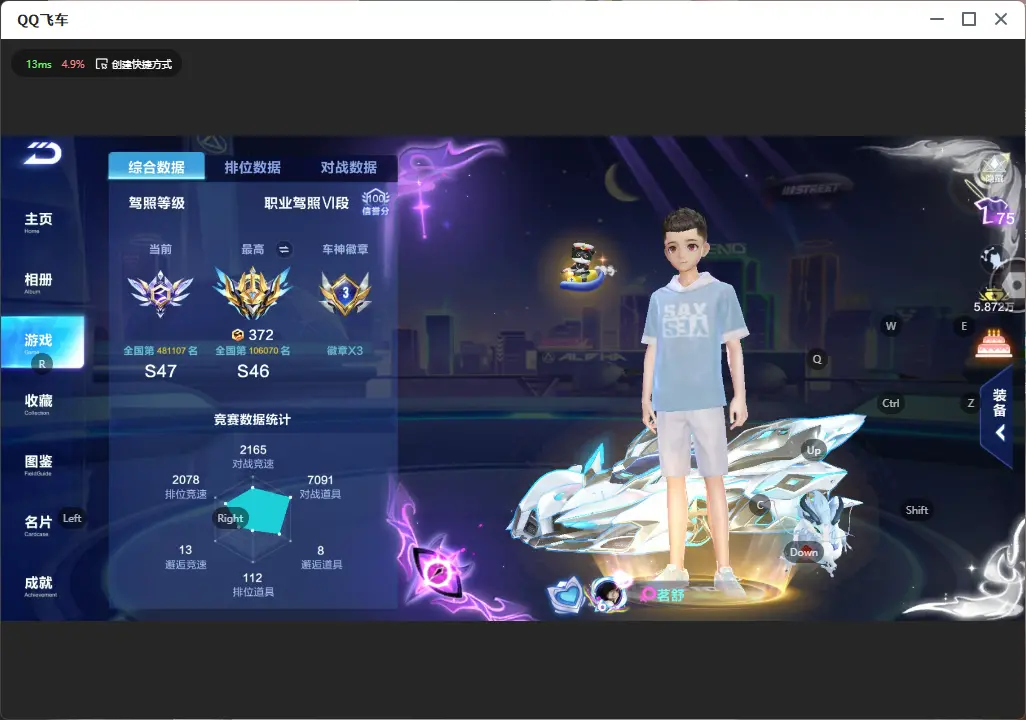The image size is (1026, 720).
Task: Click the crown icon labeled 隐藏
Action: coord(994,169)
